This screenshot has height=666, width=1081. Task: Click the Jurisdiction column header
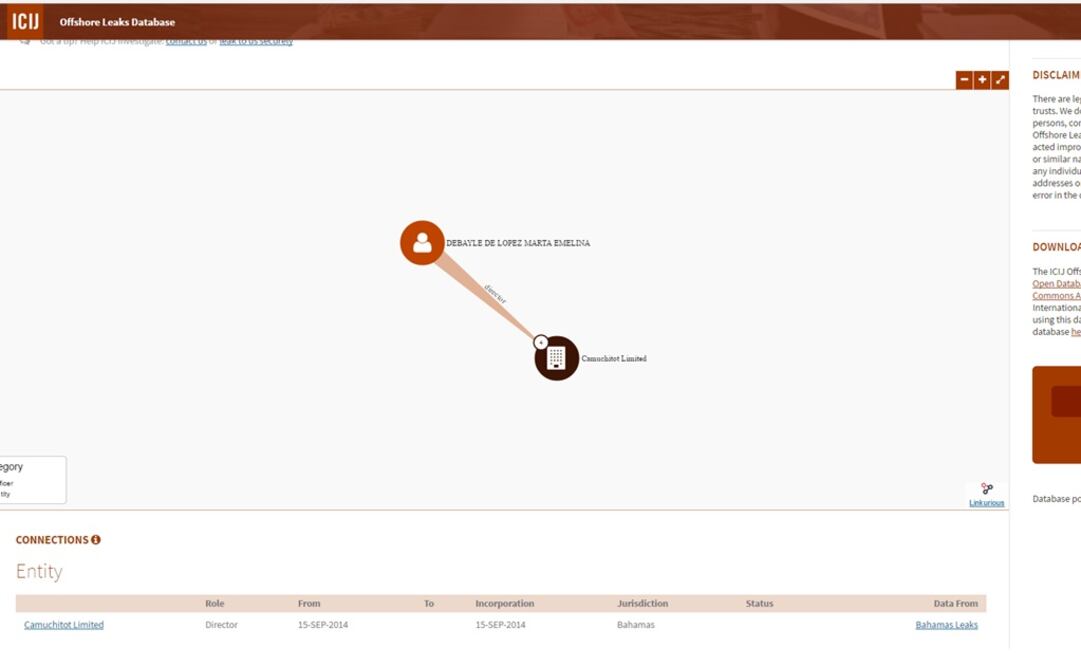(642, 604)
